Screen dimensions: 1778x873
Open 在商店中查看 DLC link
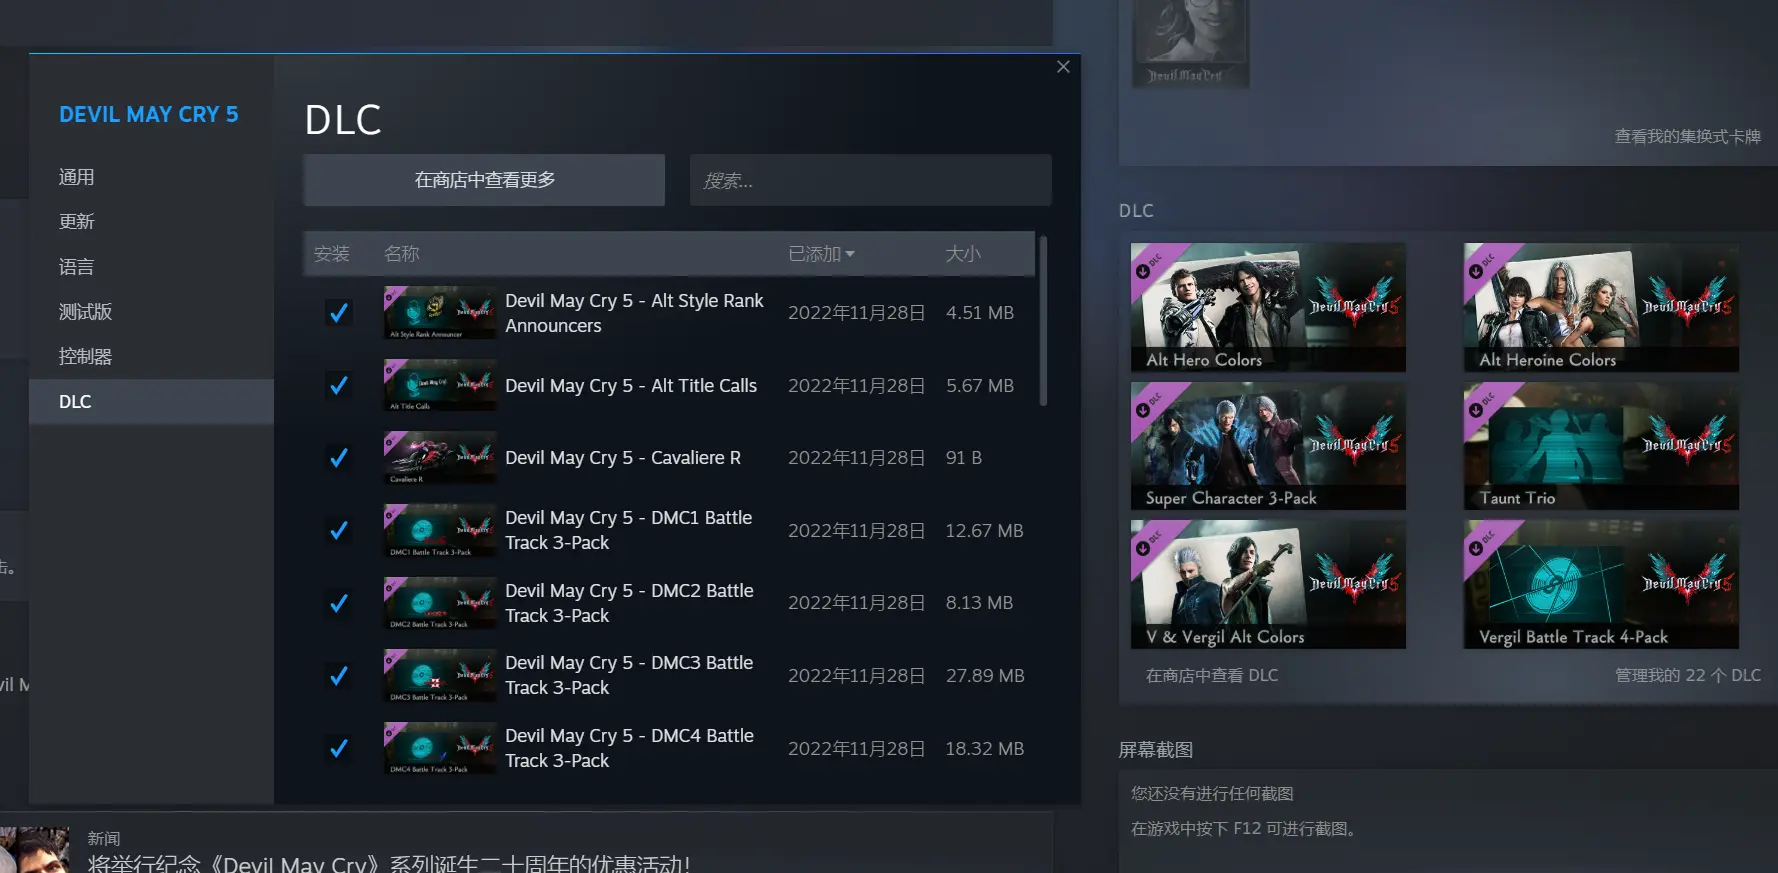coord(1212,676)
